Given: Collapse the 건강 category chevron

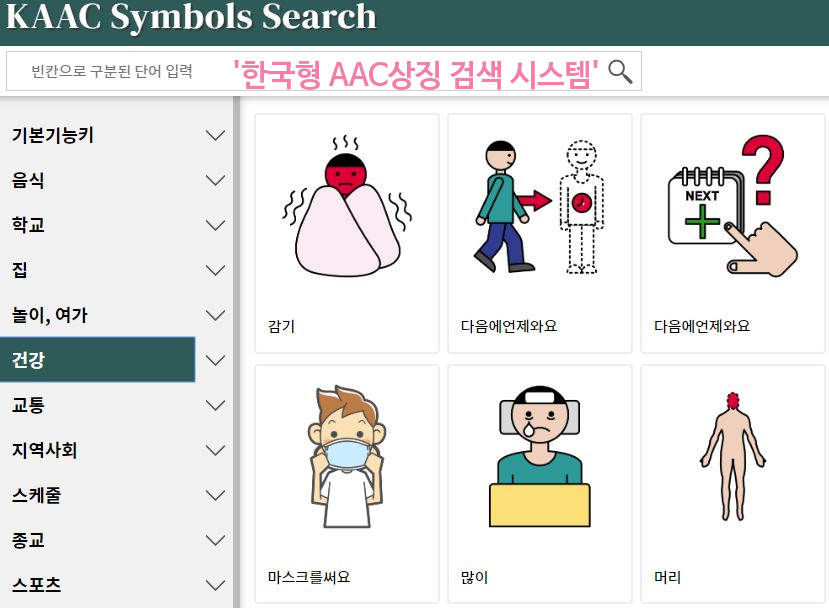Looking at the screenshot, I should (x=215, y=360).
